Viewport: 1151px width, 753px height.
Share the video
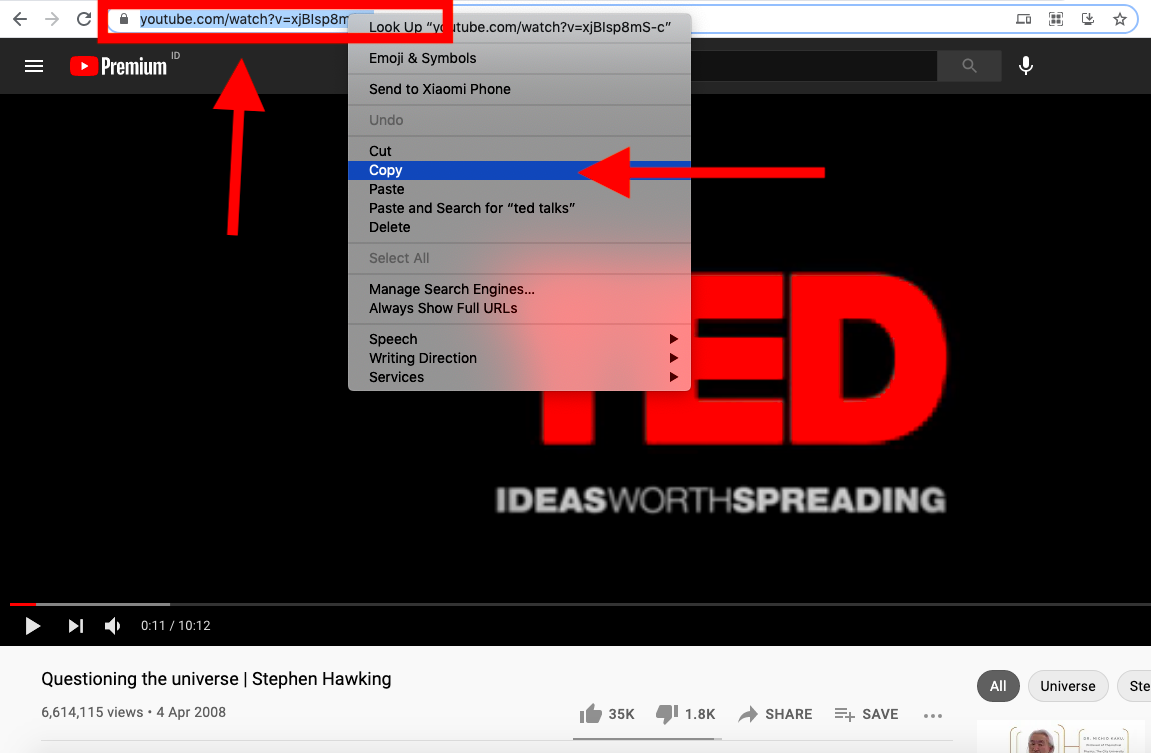775,713
